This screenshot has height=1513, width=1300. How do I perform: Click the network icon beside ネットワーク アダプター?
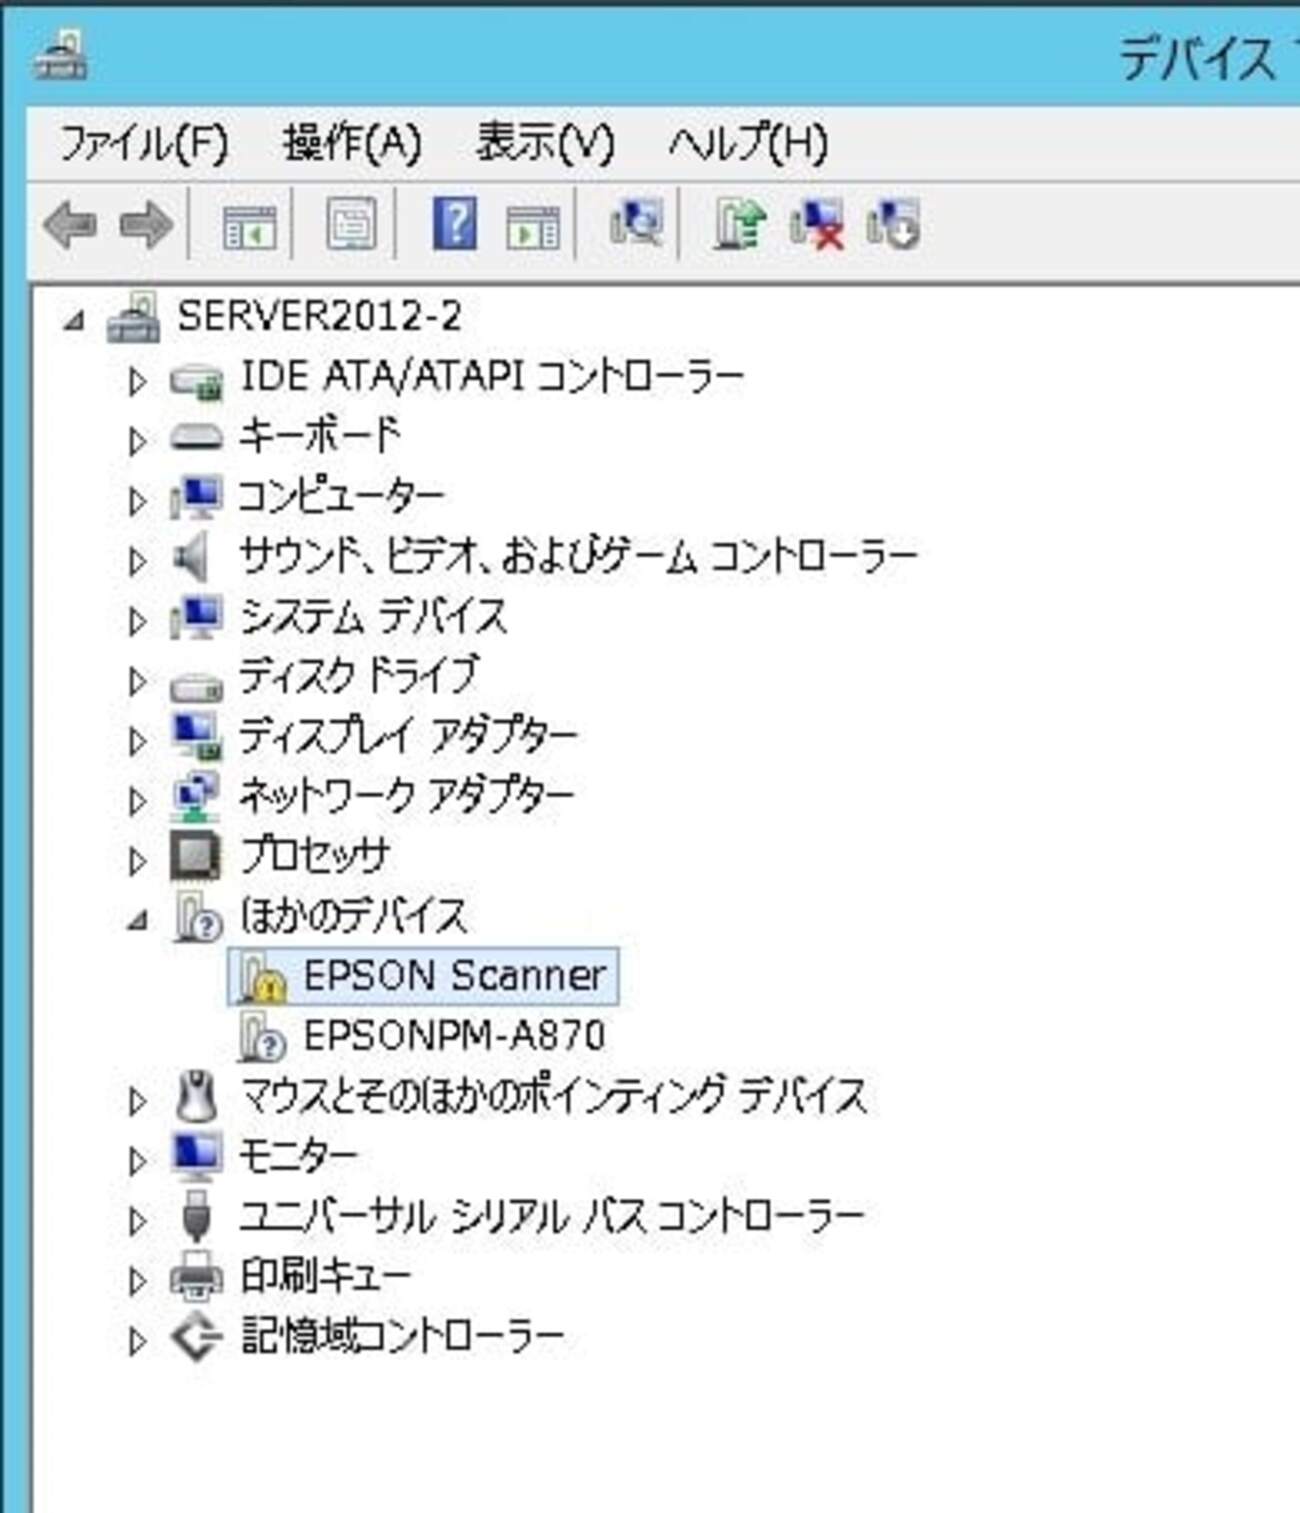(x=196, y=797)
